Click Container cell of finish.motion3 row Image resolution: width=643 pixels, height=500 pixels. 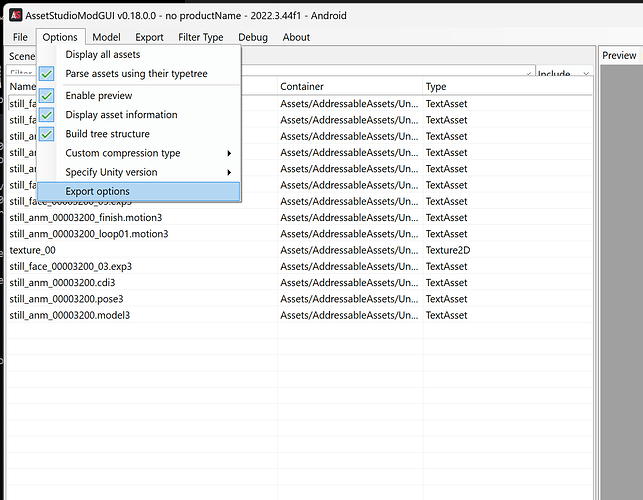(x=349, y=217)
